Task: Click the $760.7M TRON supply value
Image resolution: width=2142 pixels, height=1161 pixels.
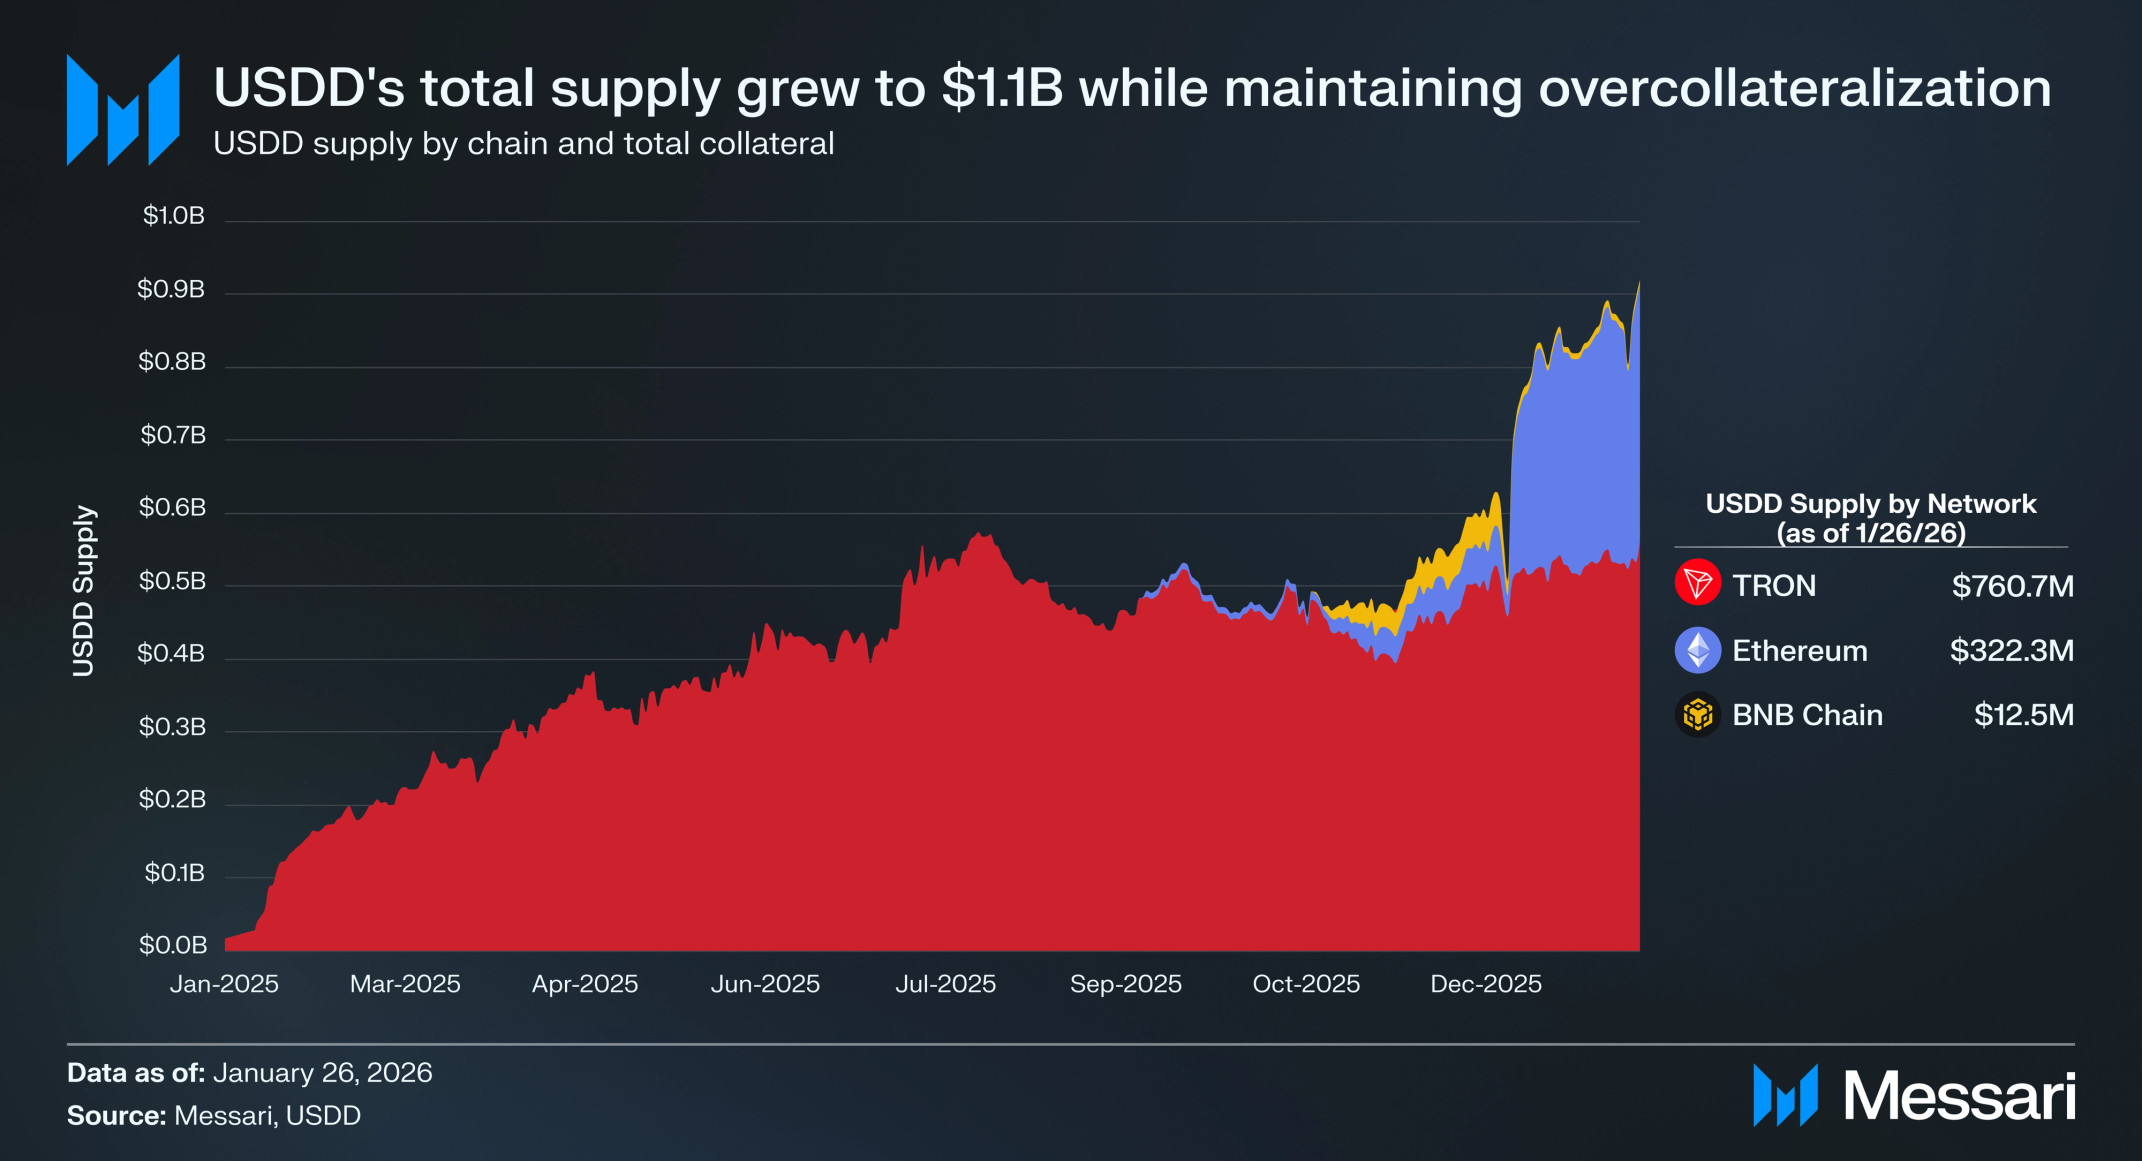Action: 2012,585
